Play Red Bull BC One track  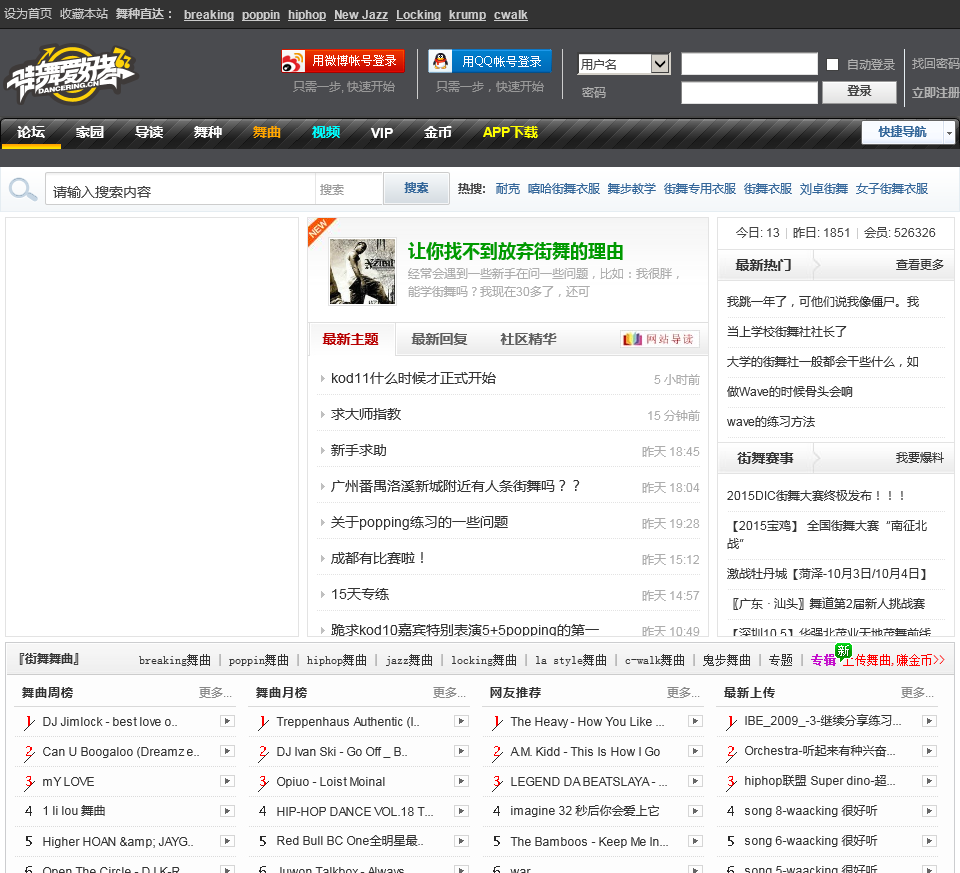point(462,841)
